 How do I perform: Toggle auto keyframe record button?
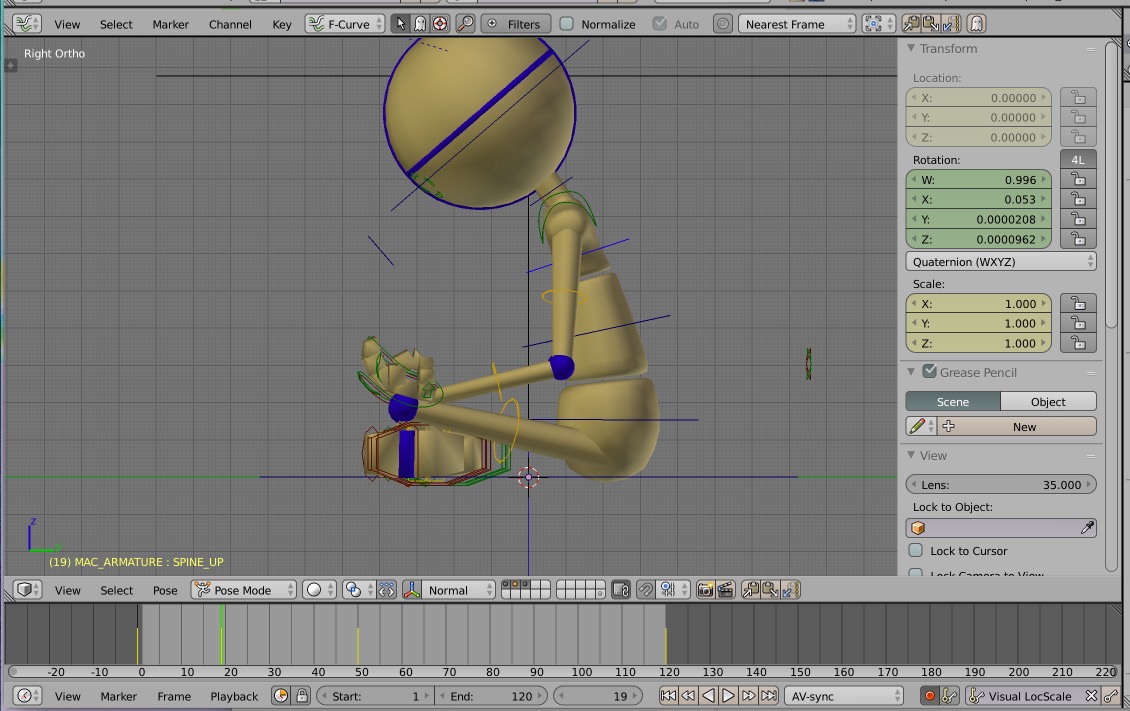[930, 696]
